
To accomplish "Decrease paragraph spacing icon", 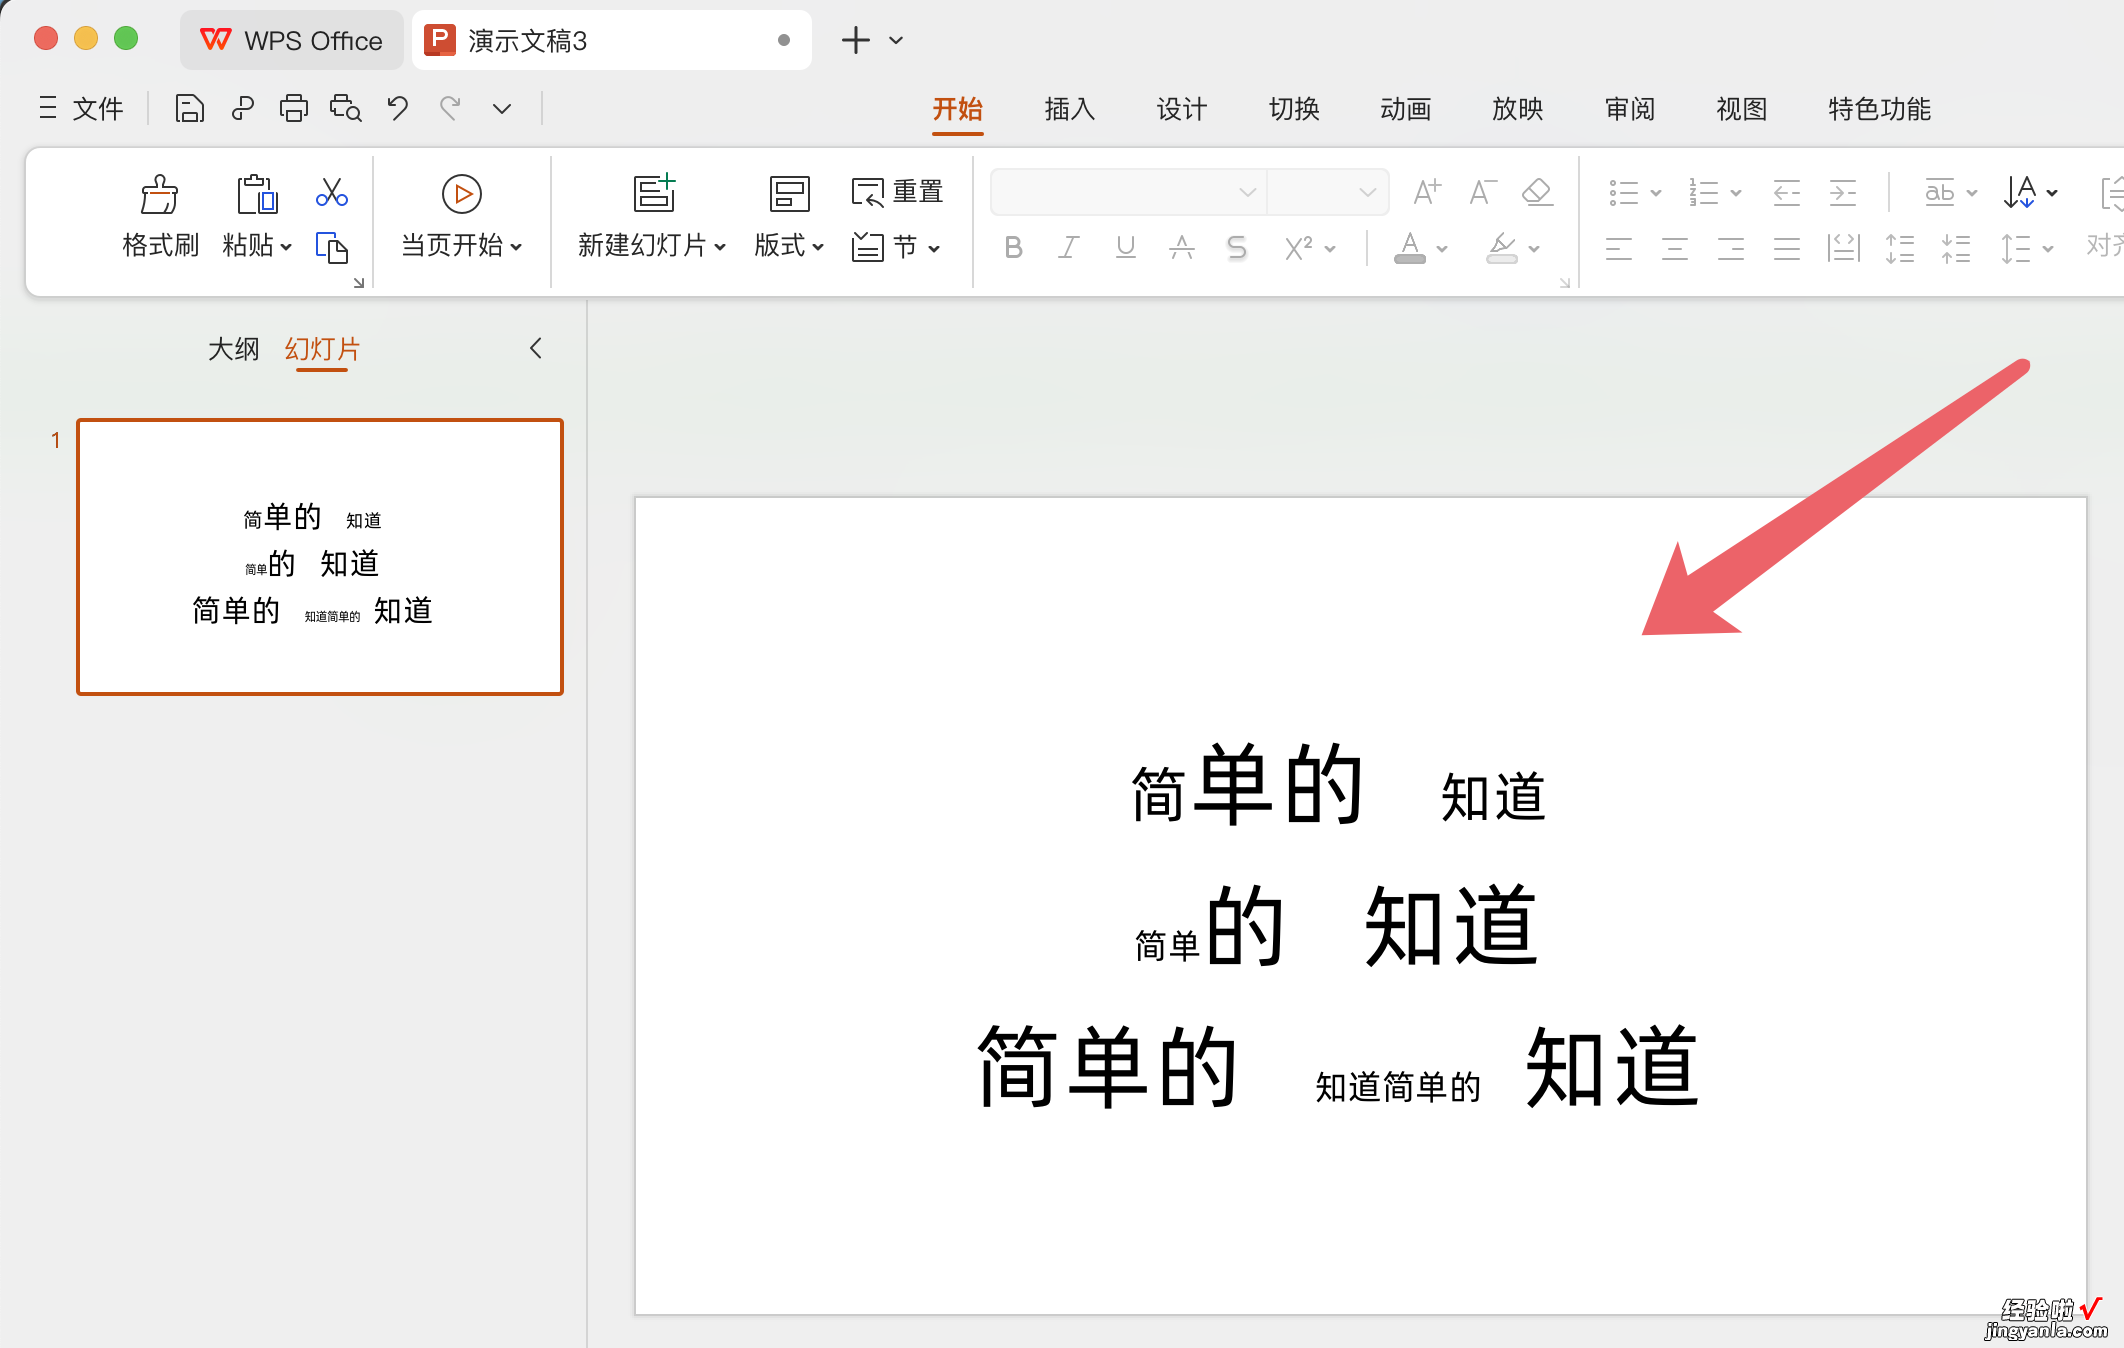I will tap(1956, 248).
